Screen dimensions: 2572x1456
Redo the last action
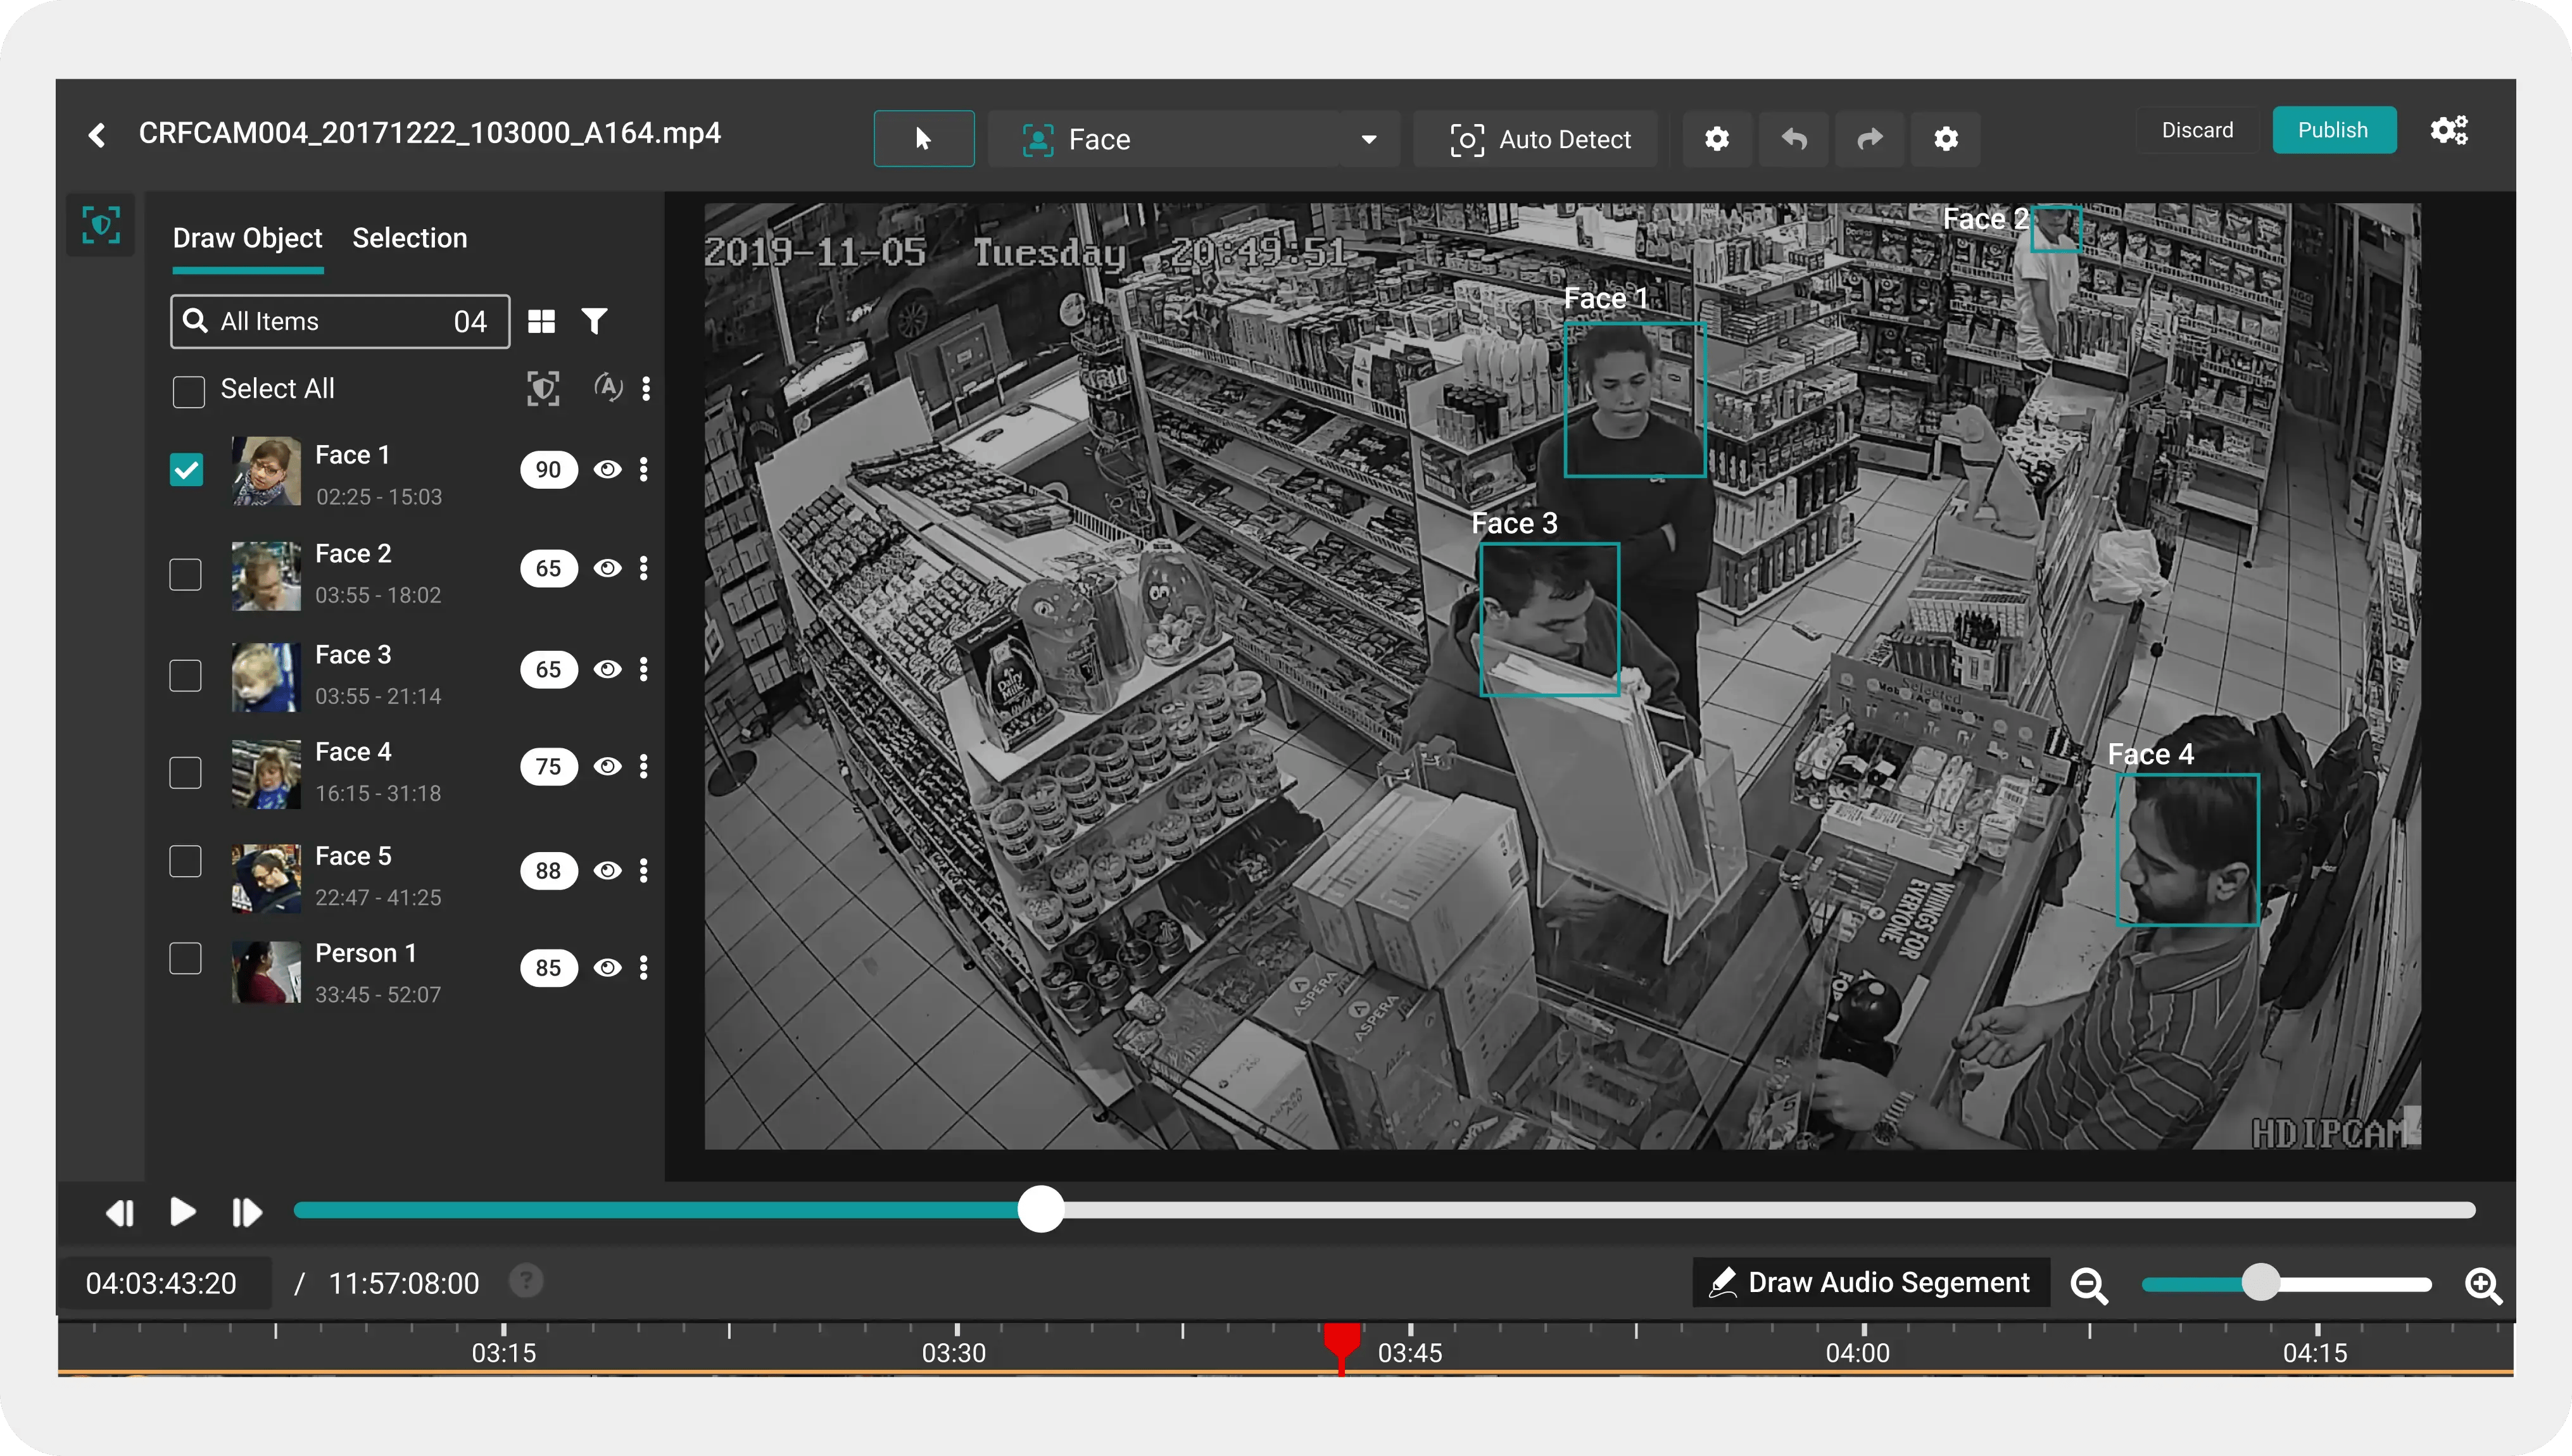click(1870, 138)
